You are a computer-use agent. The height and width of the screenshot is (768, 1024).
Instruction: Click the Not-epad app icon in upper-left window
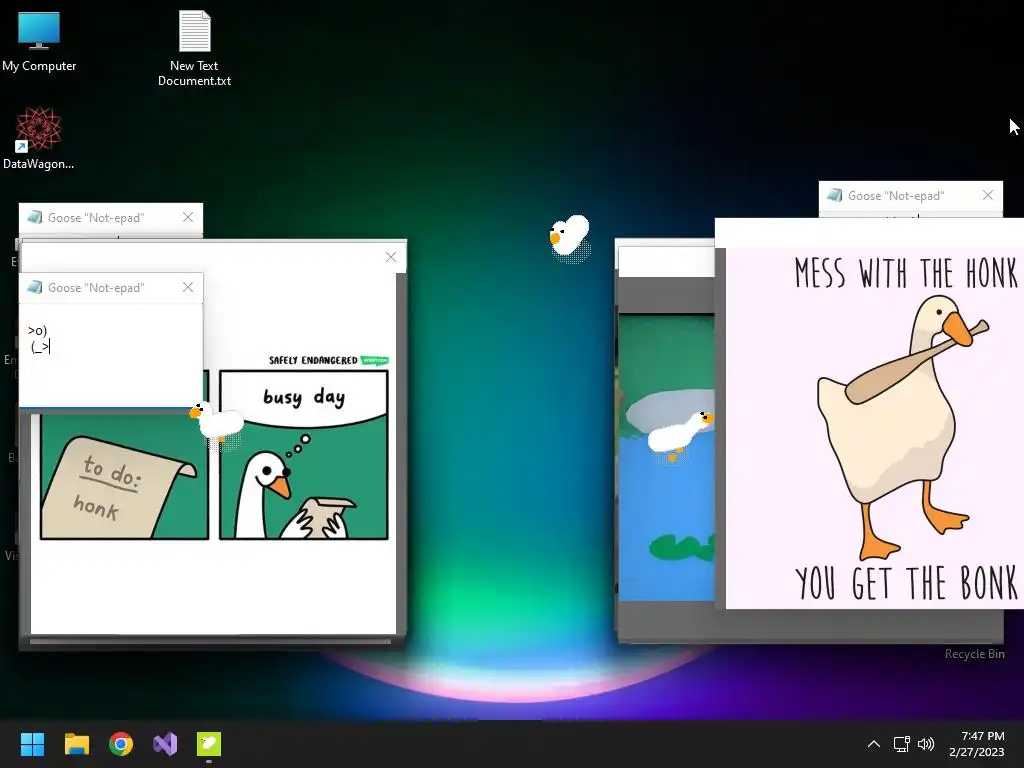(35, 217)
